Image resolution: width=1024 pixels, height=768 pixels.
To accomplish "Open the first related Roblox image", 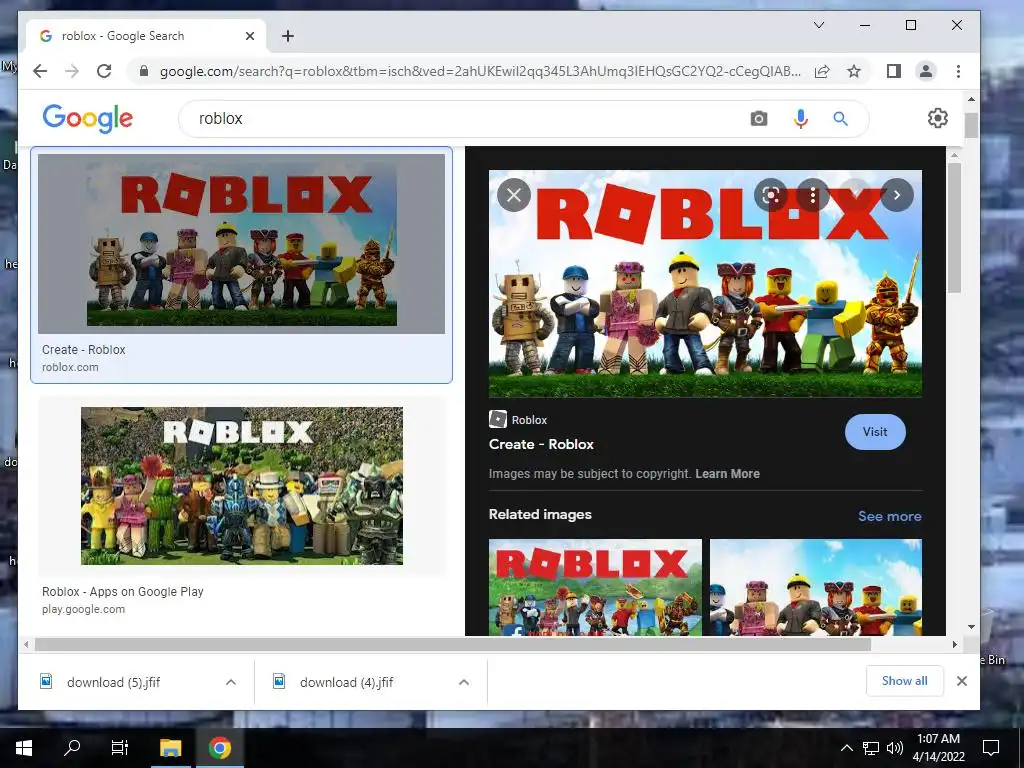I will click(595, 587).
